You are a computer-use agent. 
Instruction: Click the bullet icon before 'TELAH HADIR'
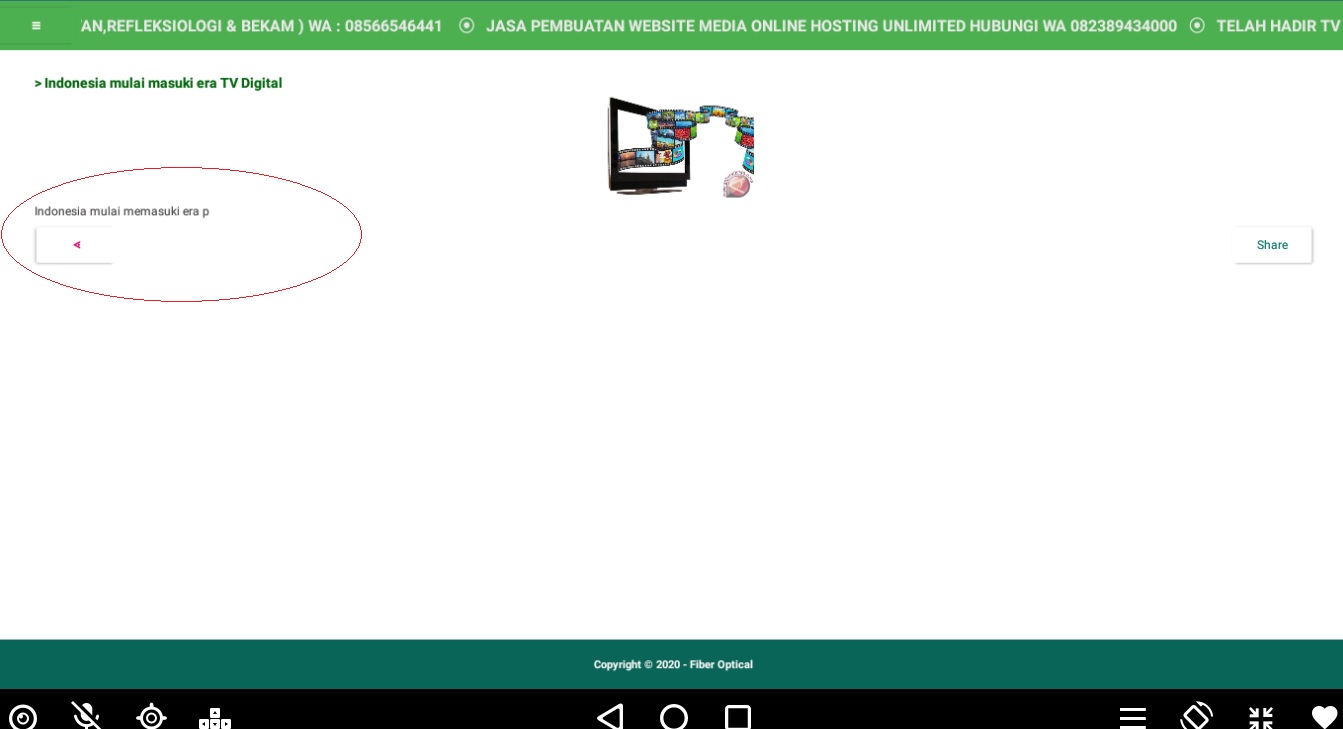1197,26
